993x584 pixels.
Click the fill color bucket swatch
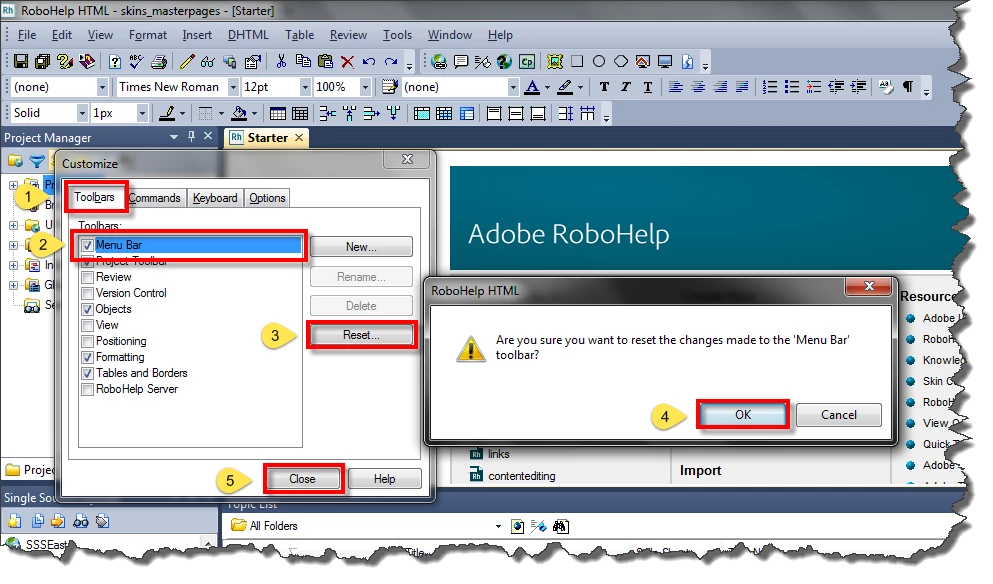coord(239,113)
